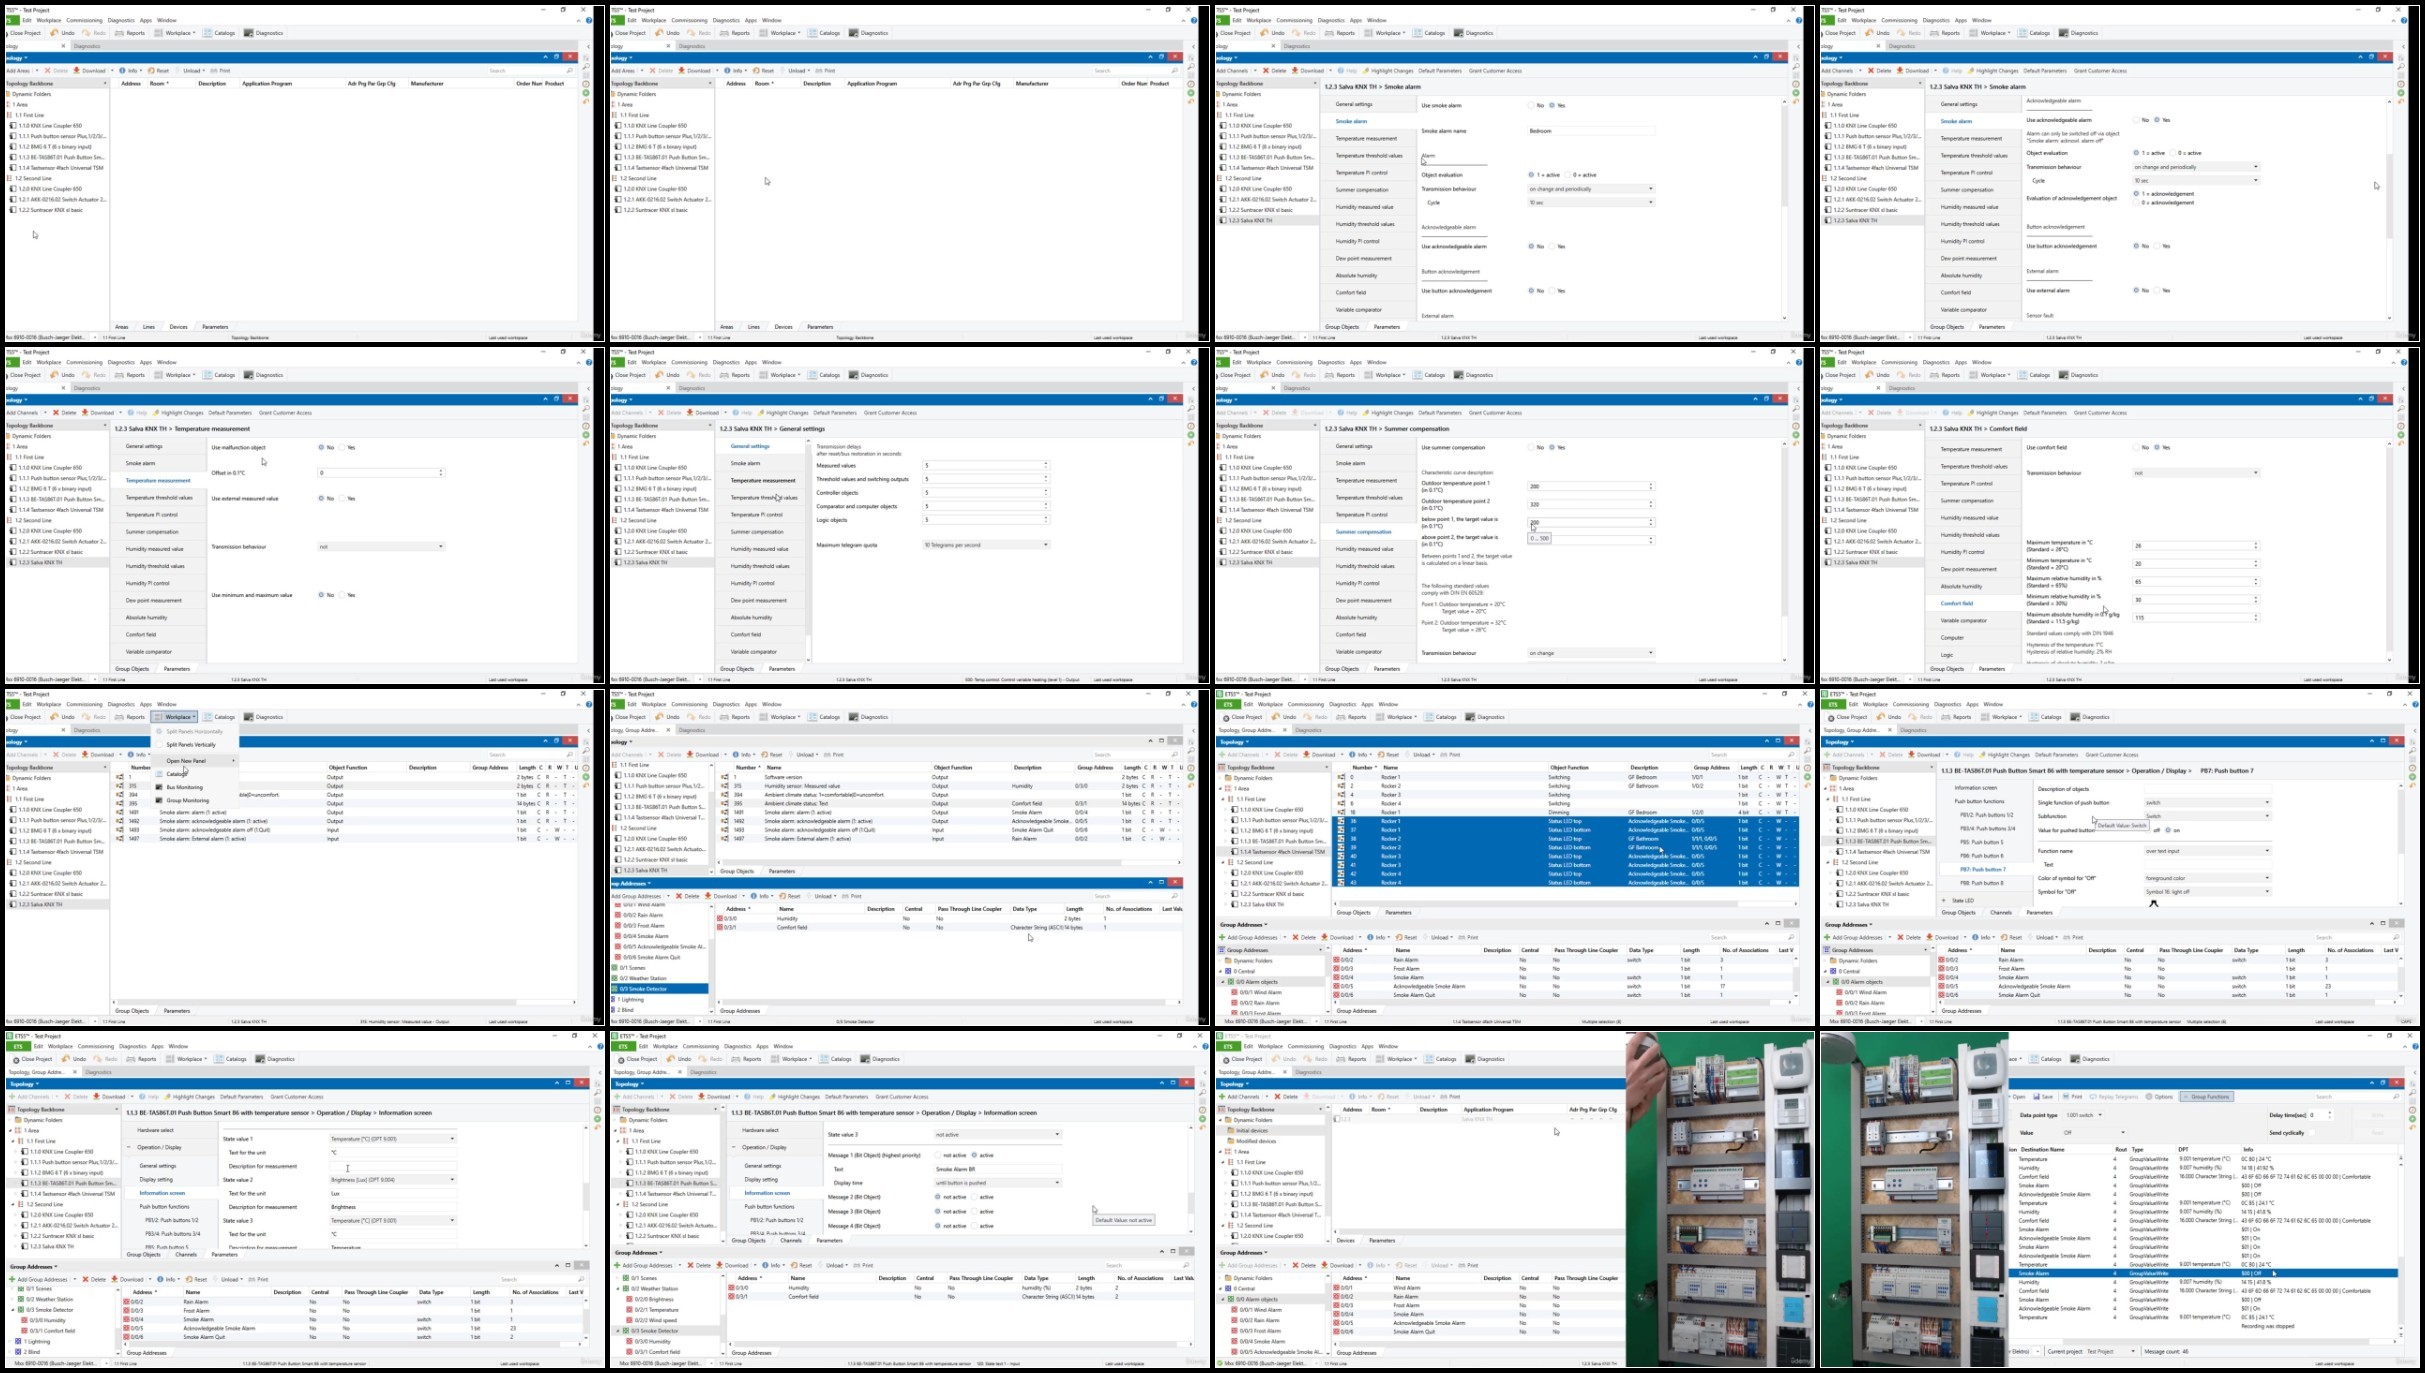Click Open icon in group monitor toolbar
The height and width of the screenshot is (1373, 2425).
pyautogui.click(x=2017, y=1097)
